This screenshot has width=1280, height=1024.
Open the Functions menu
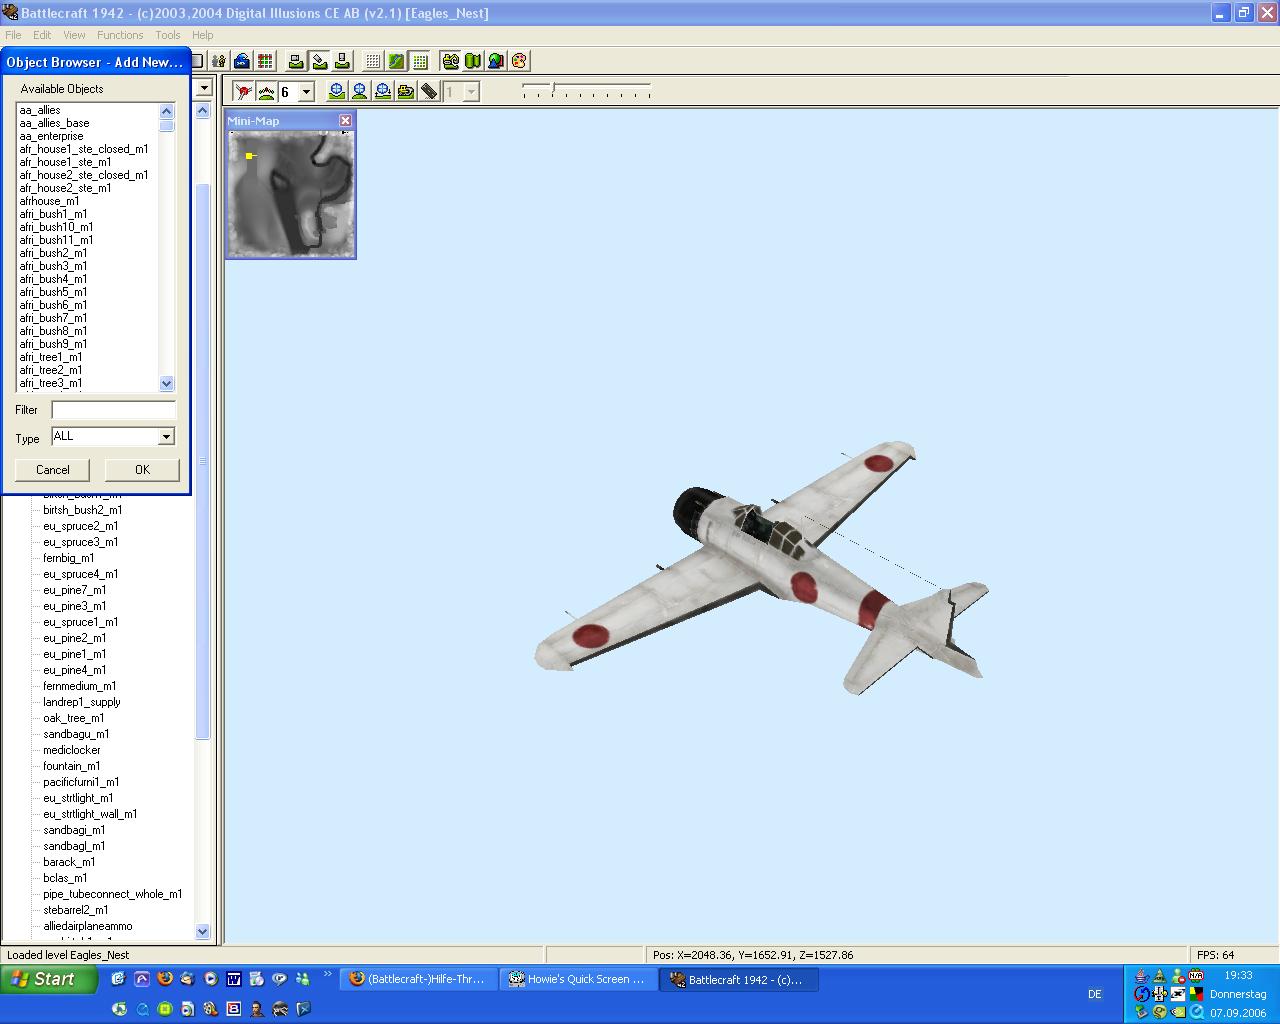pyautogui.click(x=120, y=35)
